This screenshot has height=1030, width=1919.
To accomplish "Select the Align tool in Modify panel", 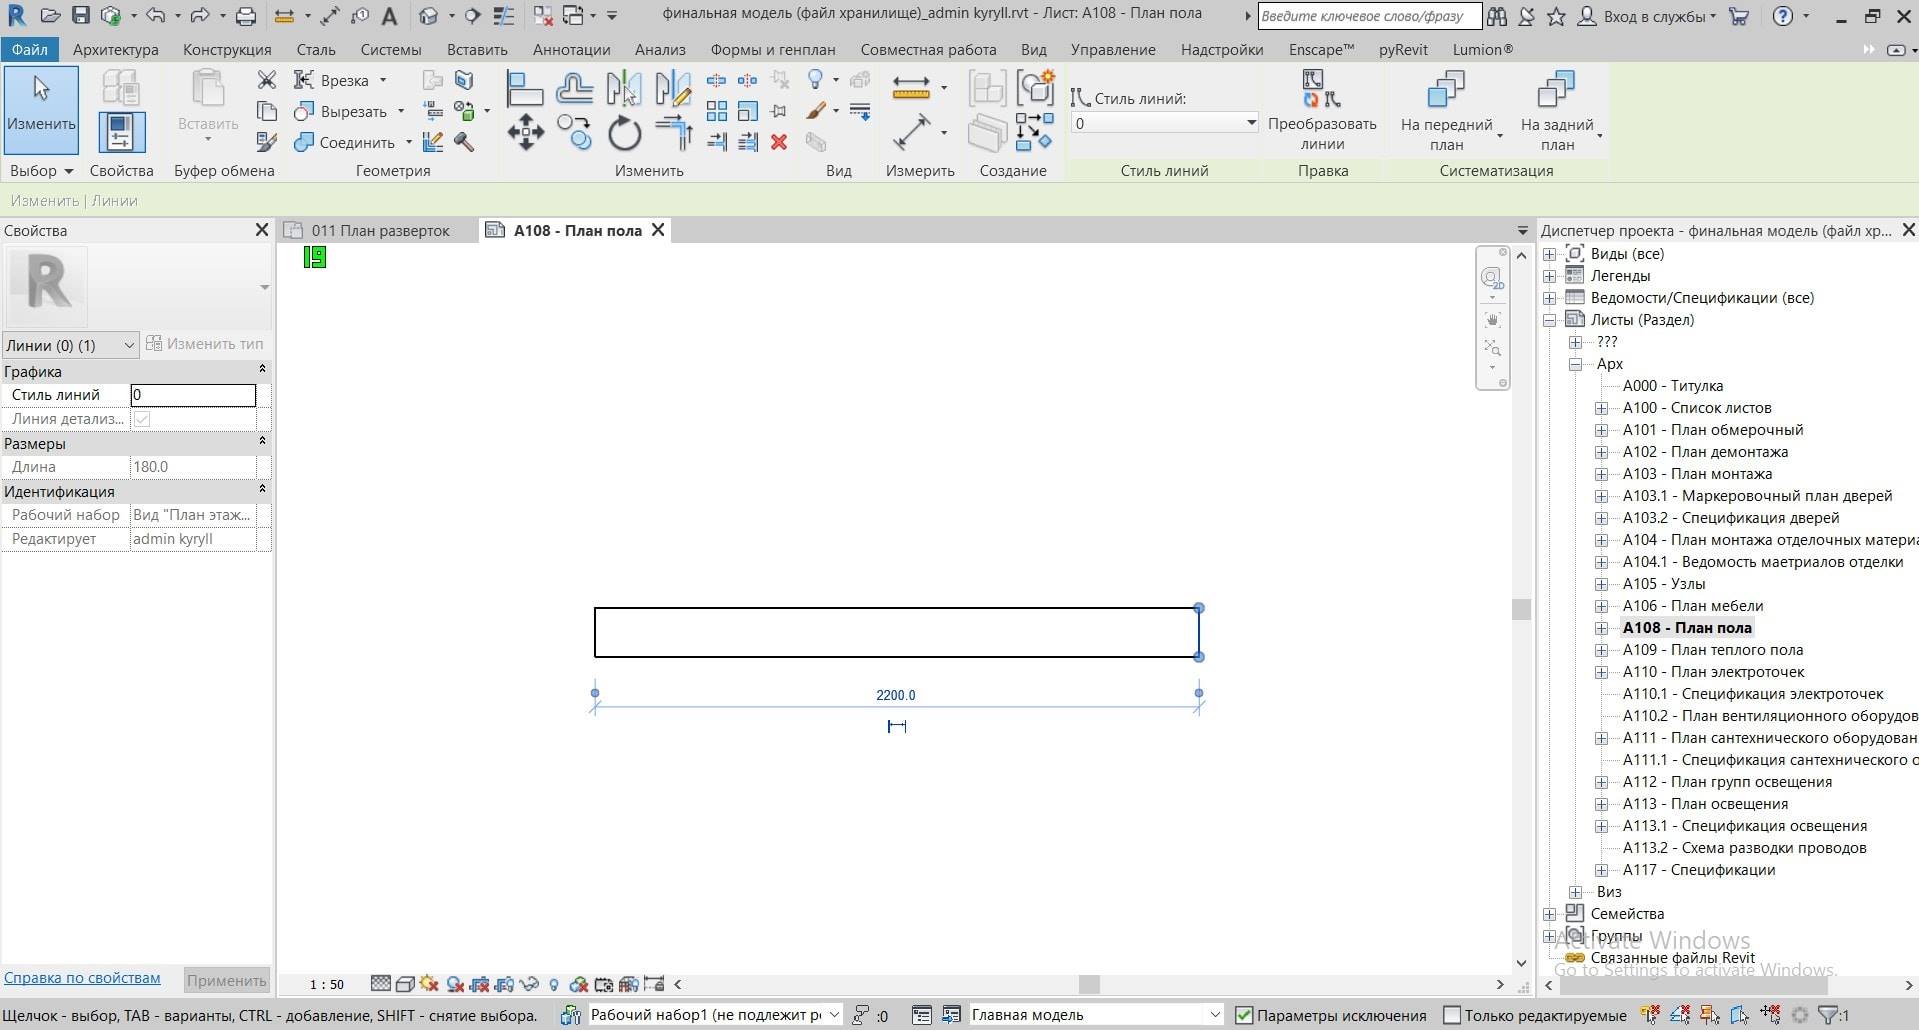I will pyautogui.click(x=524, y=90).
